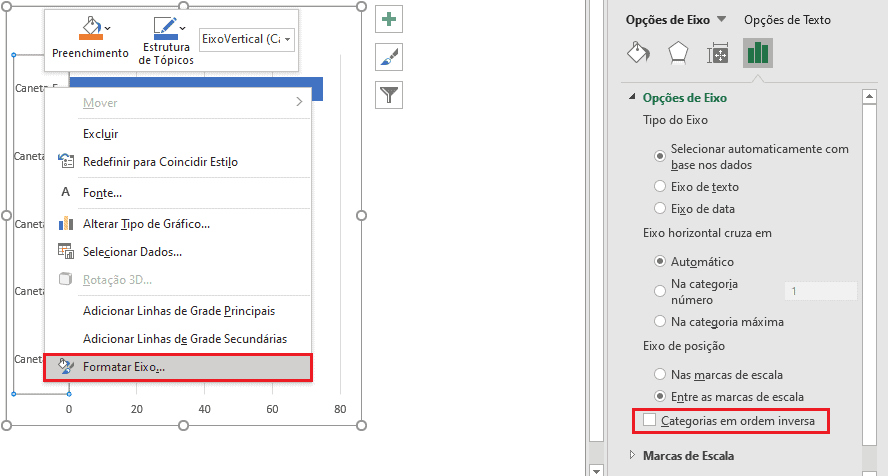Select the Na categoria número radio button

(660, 291)
